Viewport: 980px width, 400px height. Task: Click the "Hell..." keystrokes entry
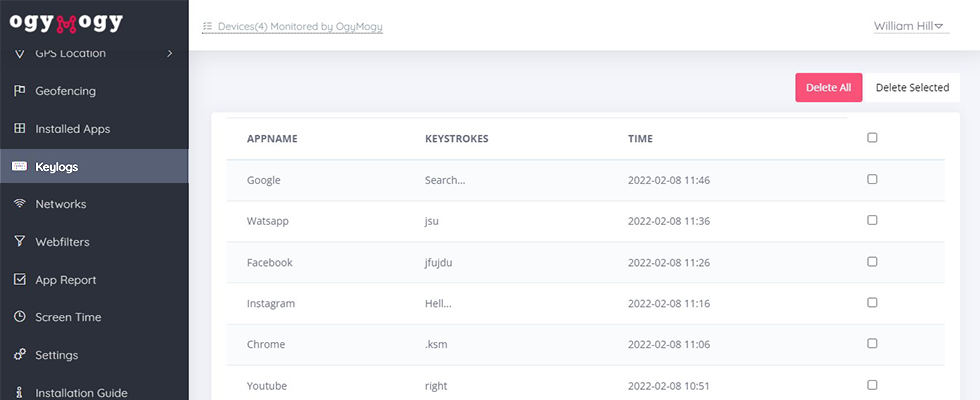click(x=438, y=304)
